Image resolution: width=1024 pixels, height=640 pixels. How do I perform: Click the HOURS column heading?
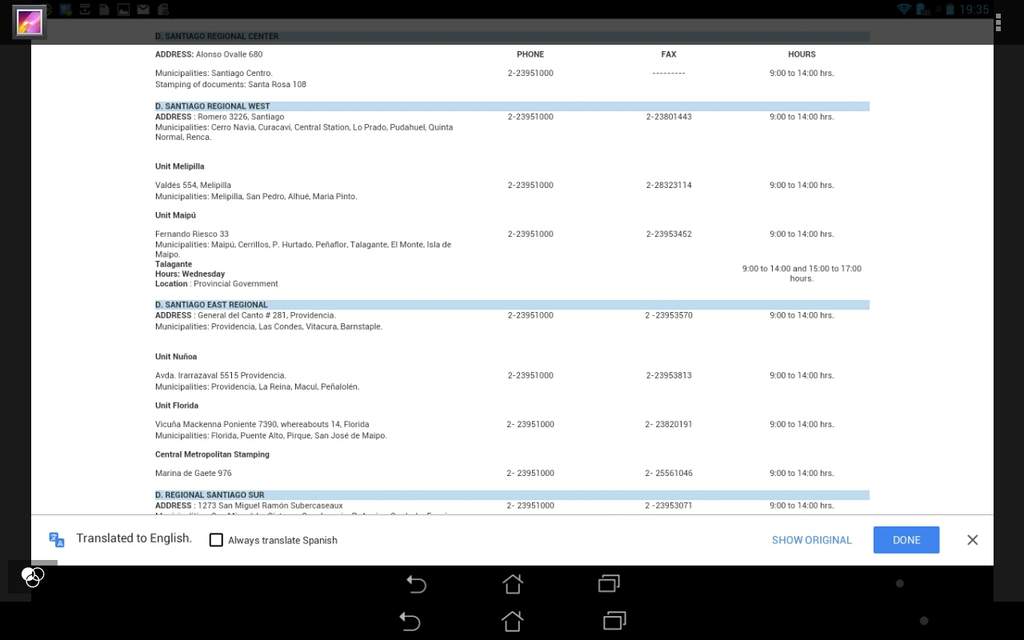[802, 54]
